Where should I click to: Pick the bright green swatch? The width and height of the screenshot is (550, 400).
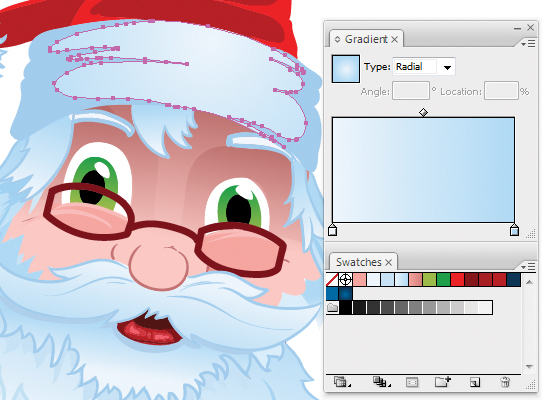[443, 280]
